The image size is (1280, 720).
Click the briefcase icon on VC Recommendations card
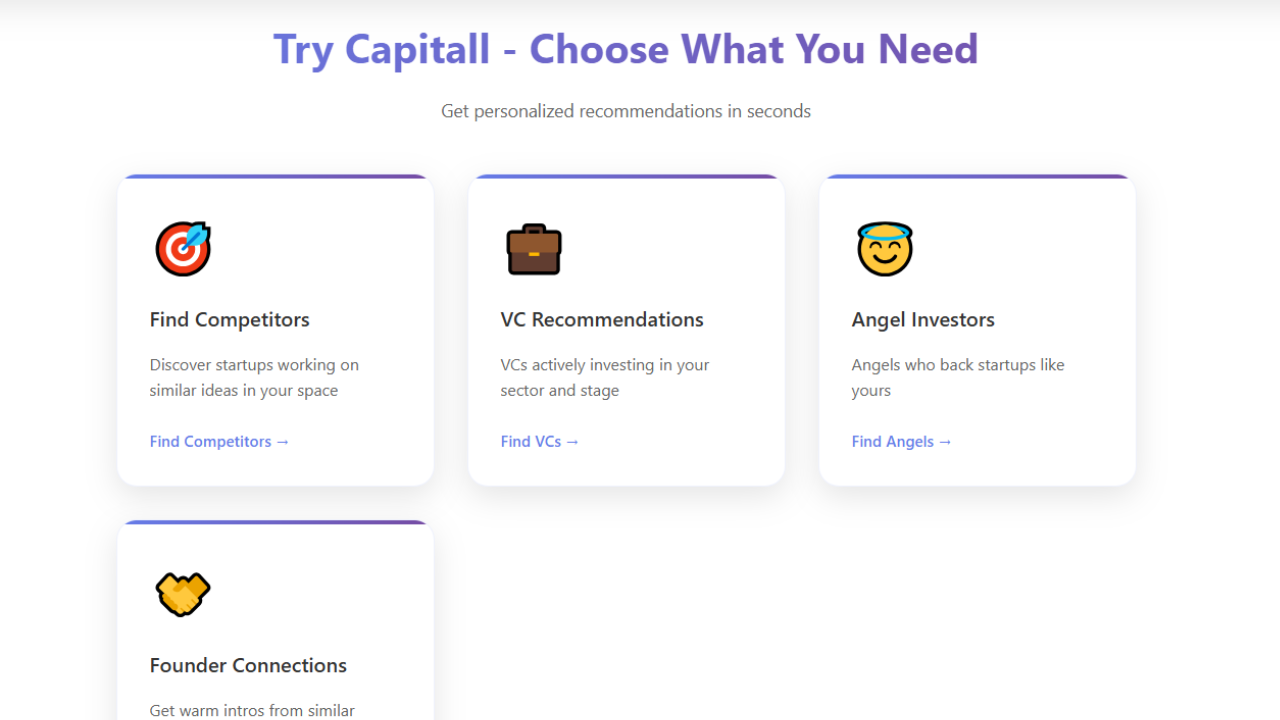[x=534, y=249]
